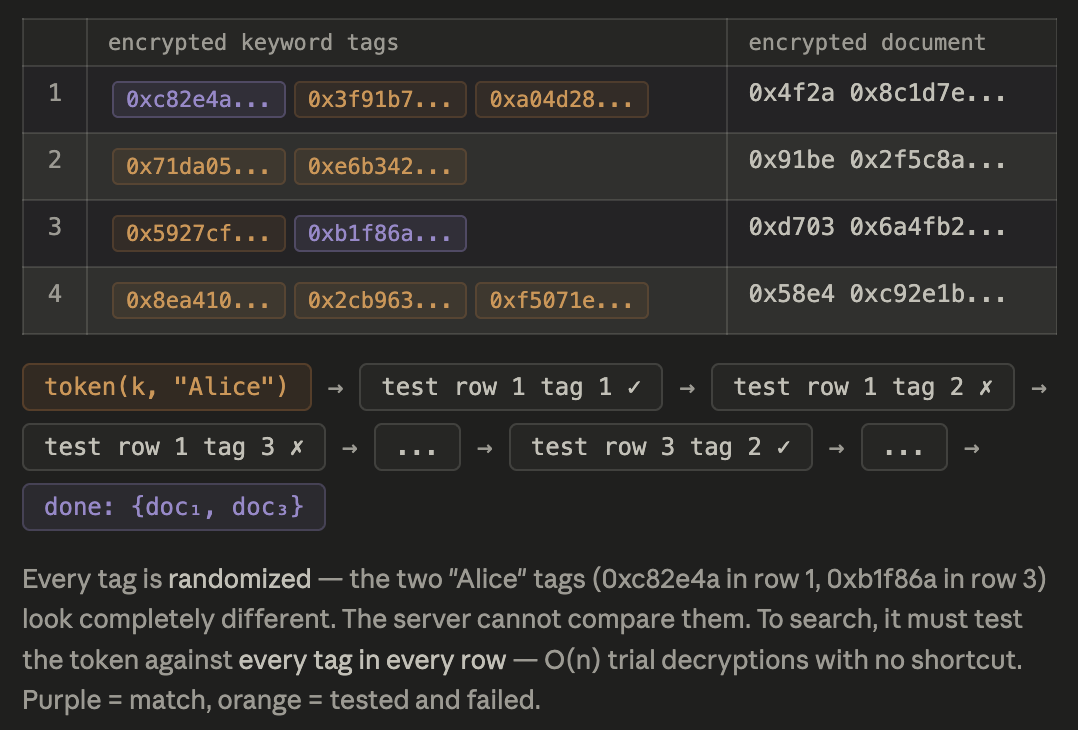
Task: Select the 0x71da05 keyword tag
Action: [199, 167]
